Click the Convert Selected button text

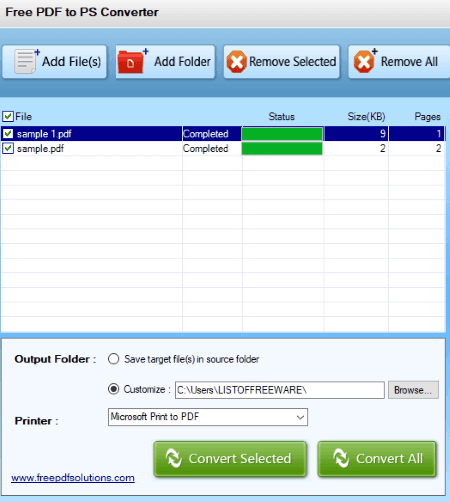coord(240,459)
